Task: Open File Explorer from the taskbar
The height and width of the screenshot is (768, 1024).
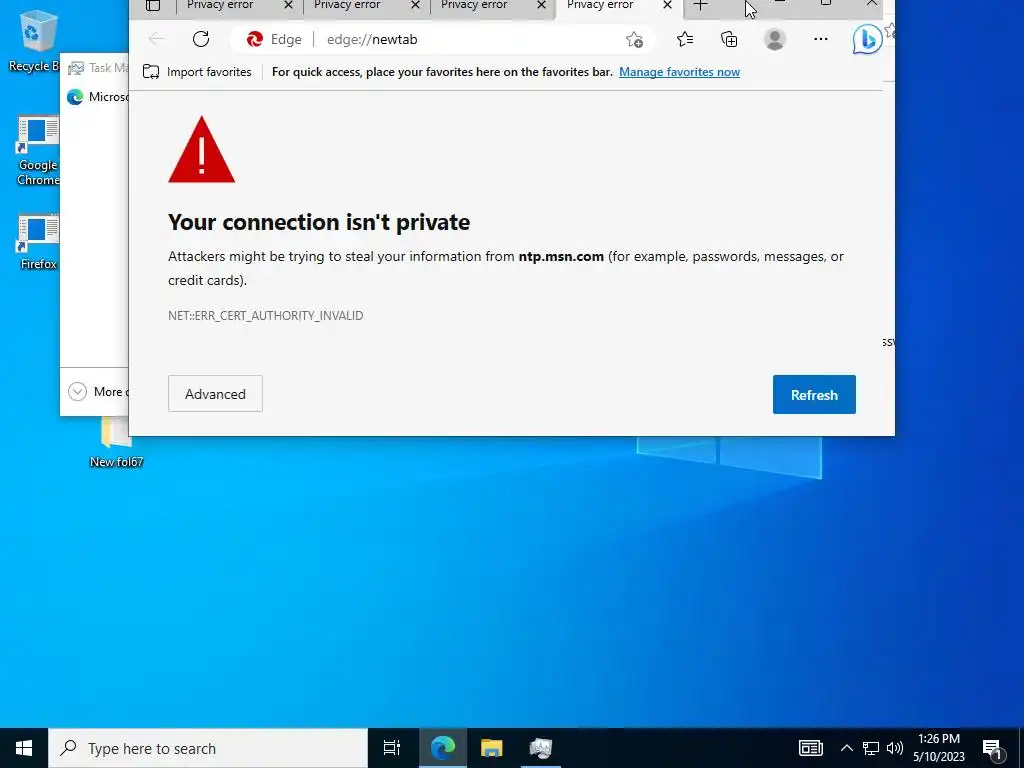Action: click(x=492, y=748)
